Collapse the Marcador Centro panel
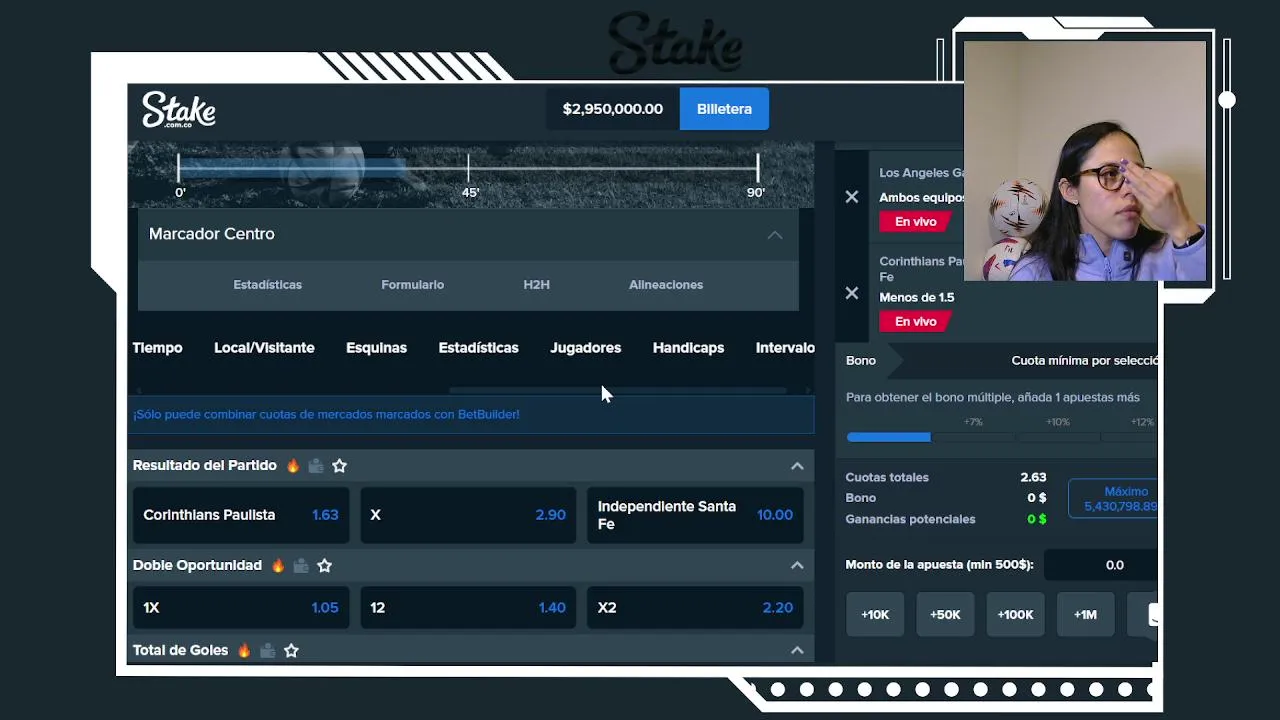Viewport: 1280px width, 720px height. (775, 234)
